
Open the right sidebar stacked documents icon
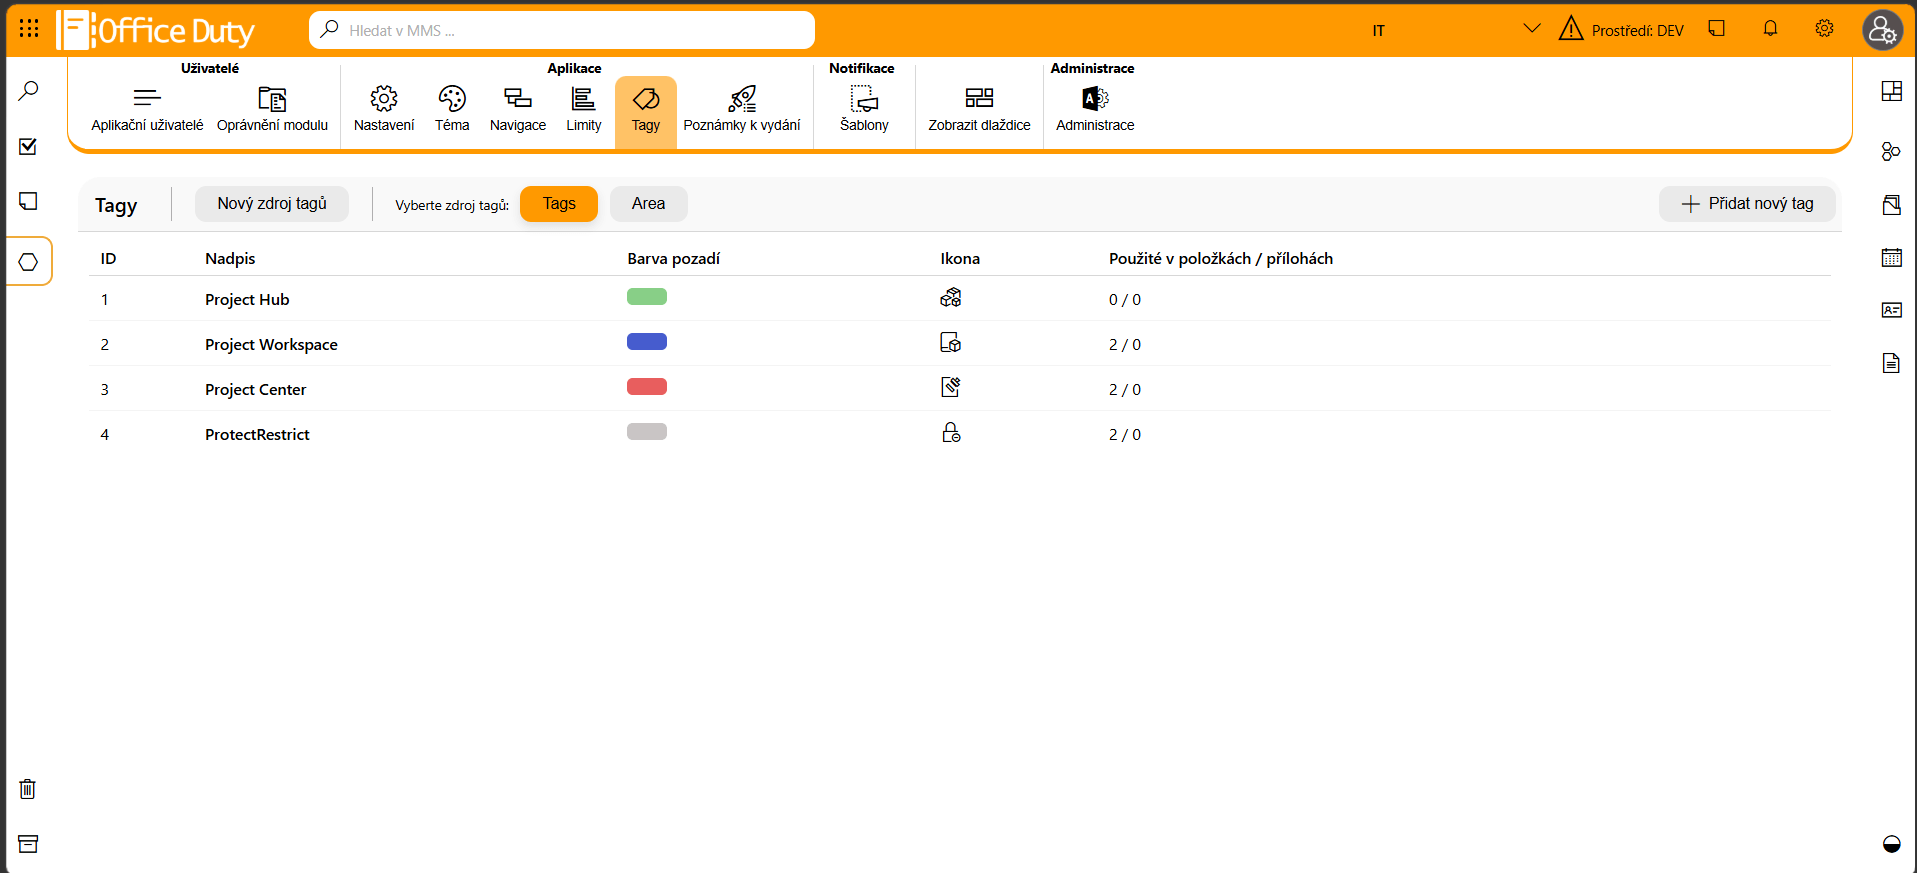tap(1891, 205)
